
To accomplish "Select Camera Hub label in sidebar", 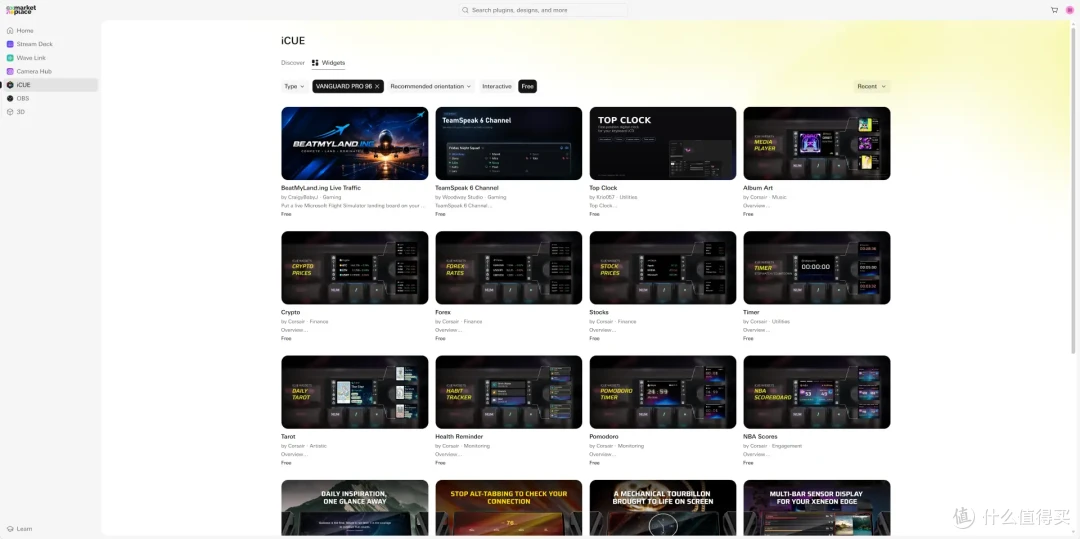I will click(x=34, y=72).
